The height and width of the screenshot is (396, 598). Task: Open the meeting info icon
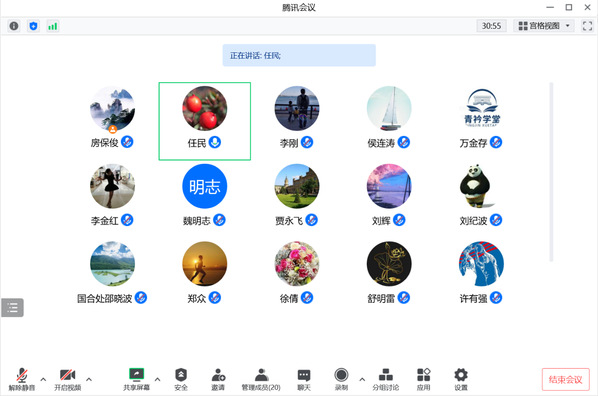pyautogui.click(x=14, y=26)
